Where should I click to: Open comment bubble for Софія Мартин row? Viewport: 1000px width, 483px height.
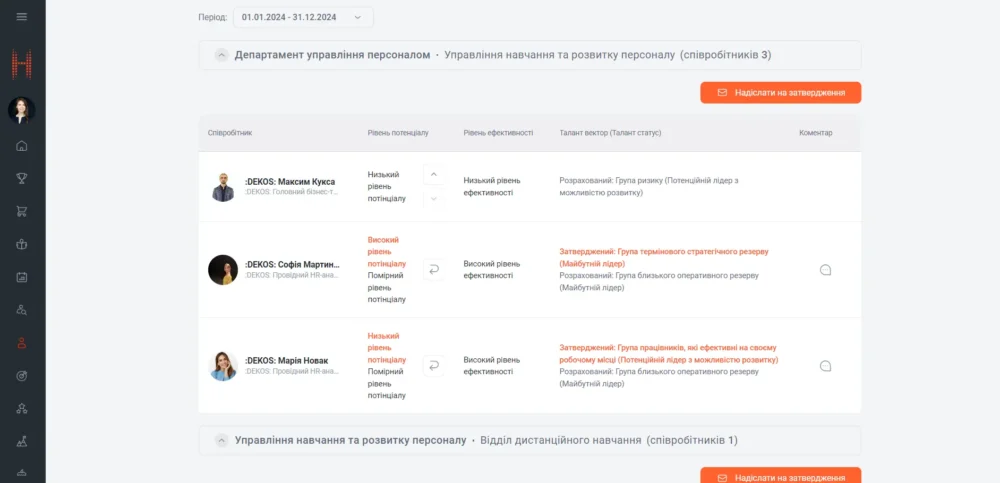[x=825, y=270]
